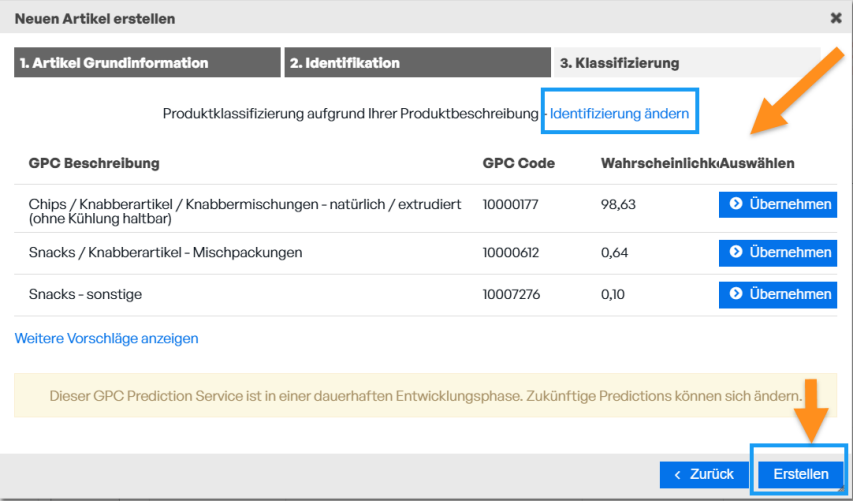Click the Auswählen column header
This screenshot has width=853, height=501.
[757, 163]
